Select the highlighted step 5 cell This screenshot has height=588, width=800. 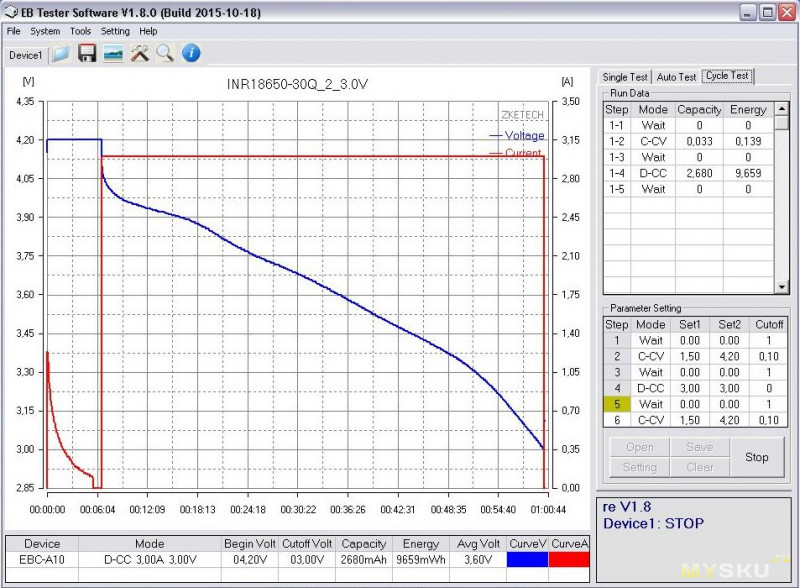tap(617, 404)
